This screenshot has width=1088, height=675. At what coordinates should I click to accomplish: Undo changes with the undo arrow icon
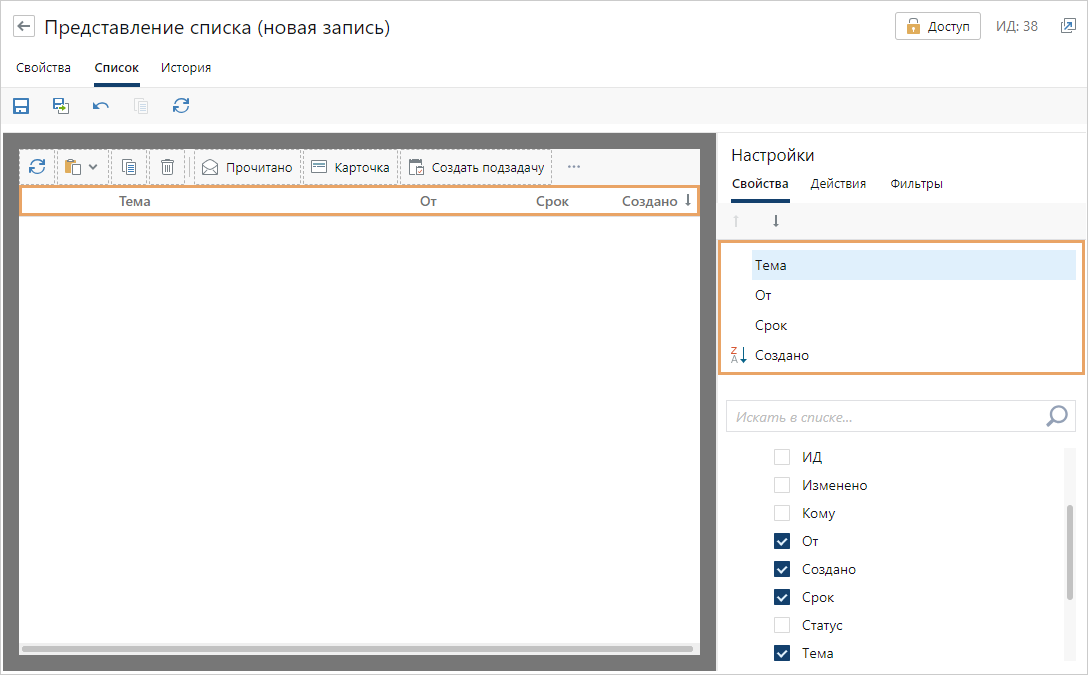point(101,106)
